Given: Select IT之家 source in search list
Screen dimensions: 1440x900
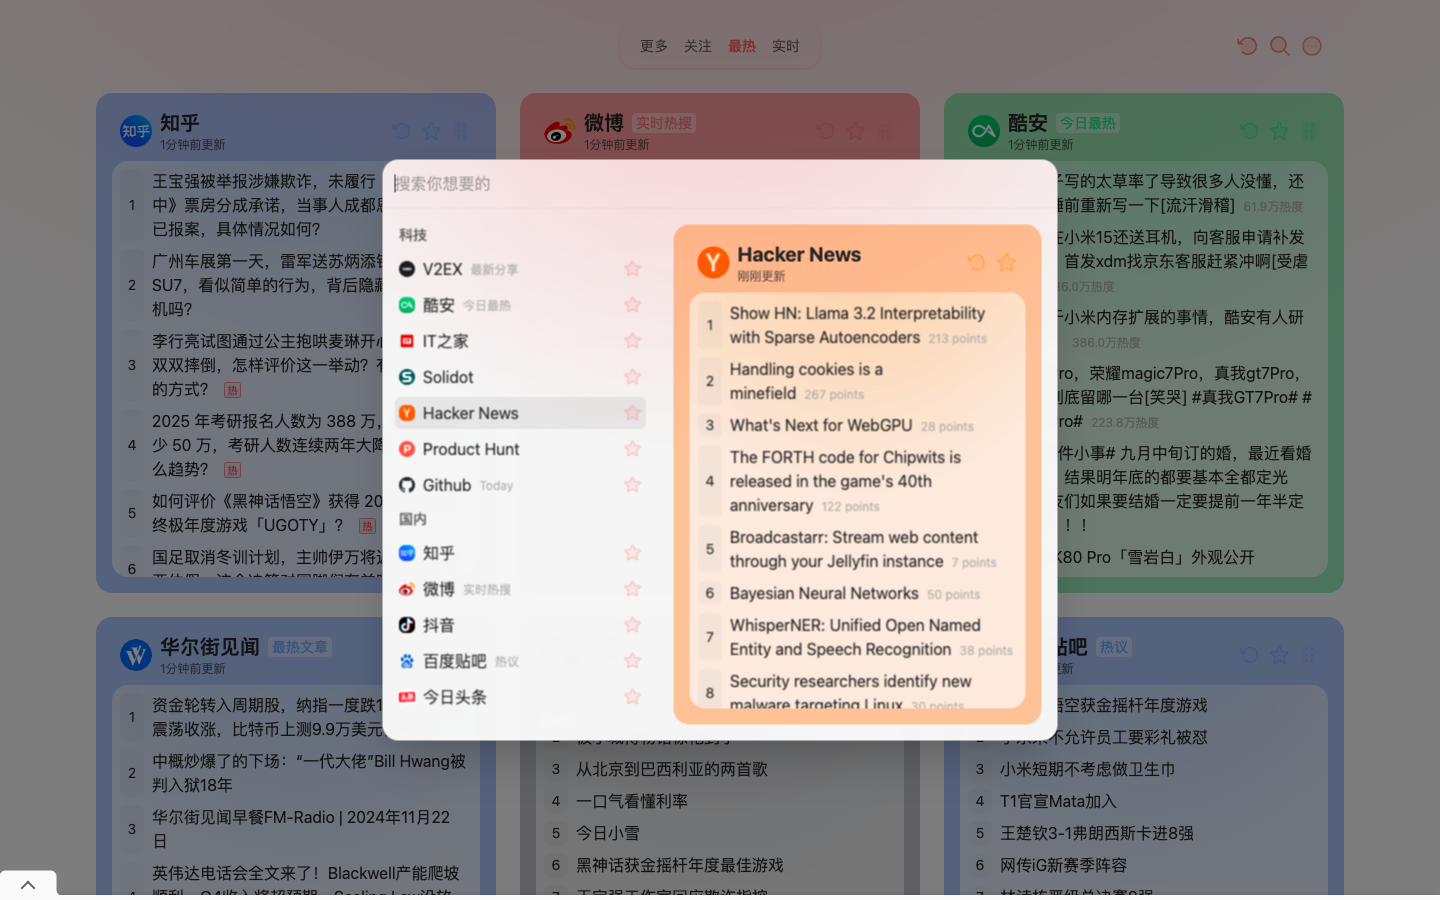Looking at the screenshot, I should coord(520,341).
